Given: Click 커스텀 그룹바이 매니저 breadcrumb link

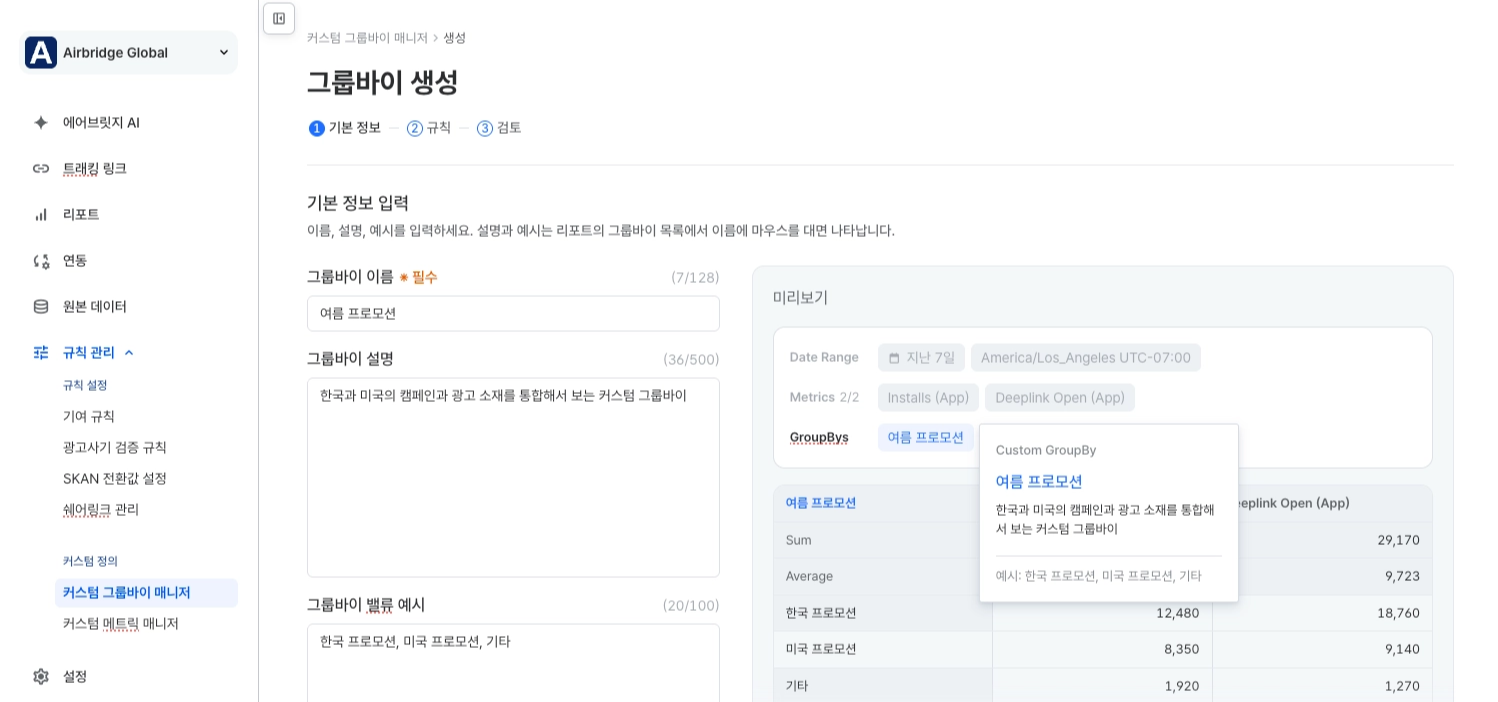Looking at the screenshot, I should (x=367, y=37).
